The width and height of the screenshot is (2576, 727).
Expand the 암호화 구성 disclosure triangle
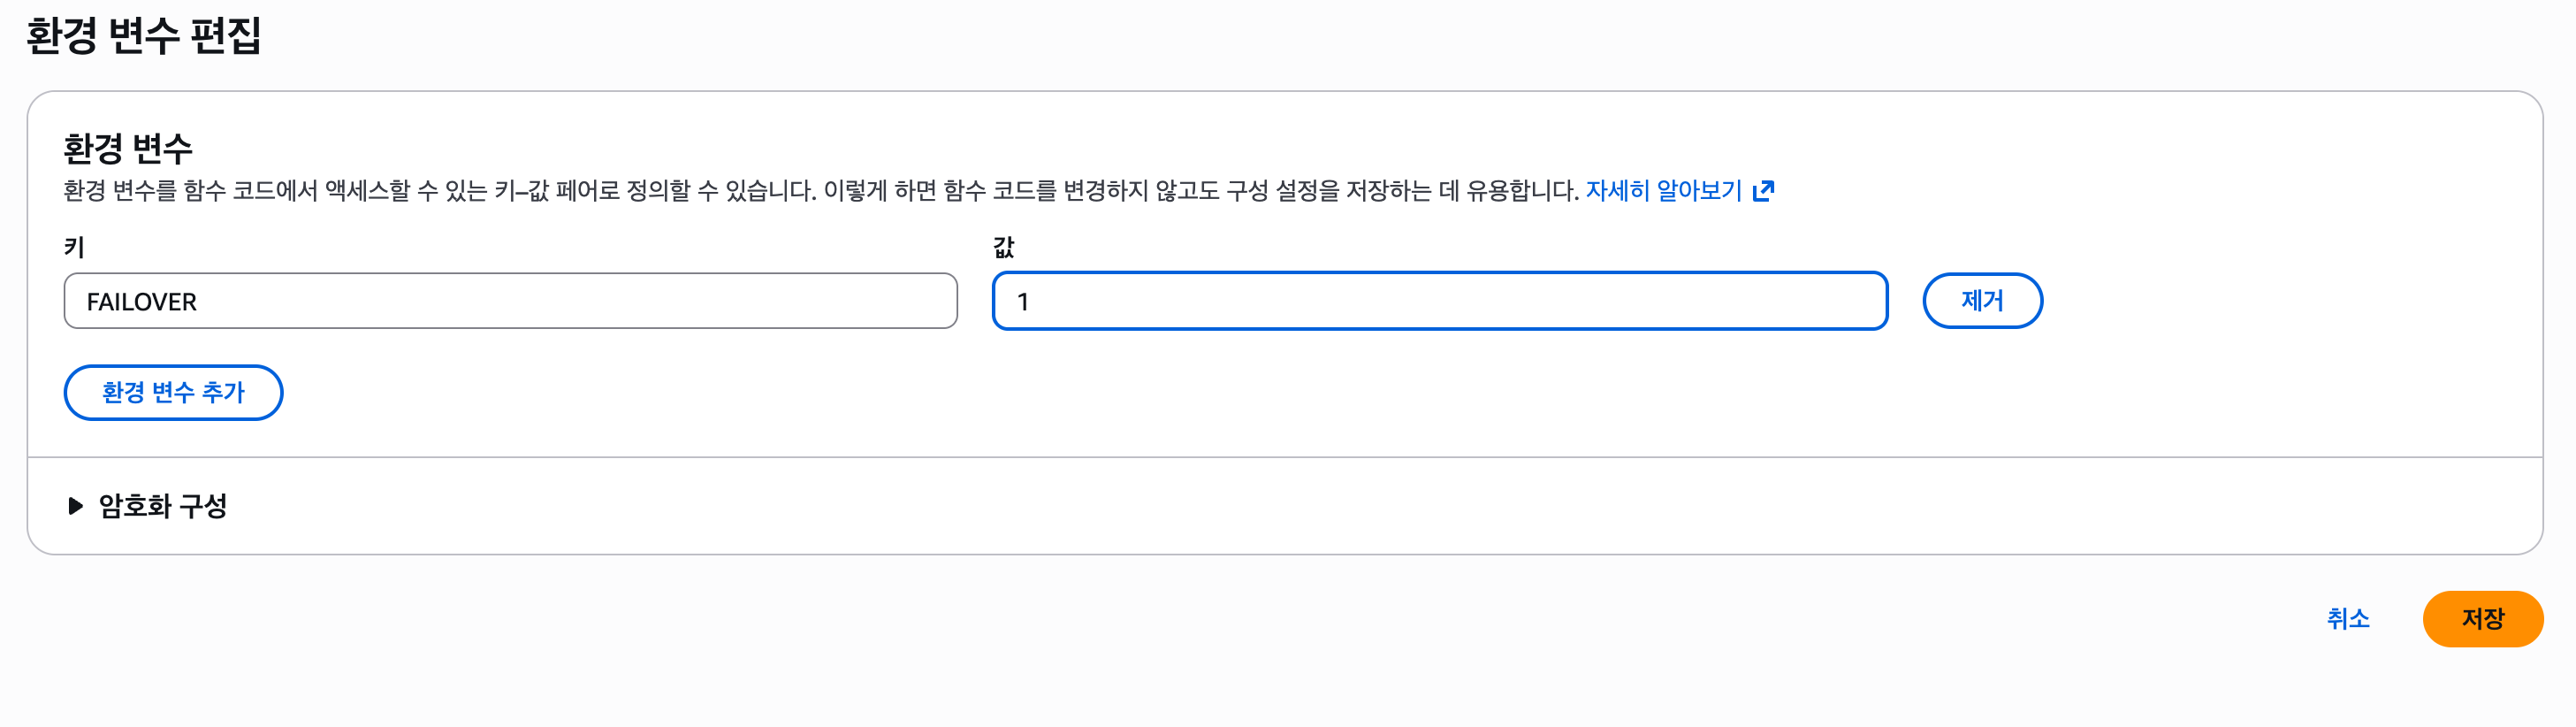coord(75,506)
